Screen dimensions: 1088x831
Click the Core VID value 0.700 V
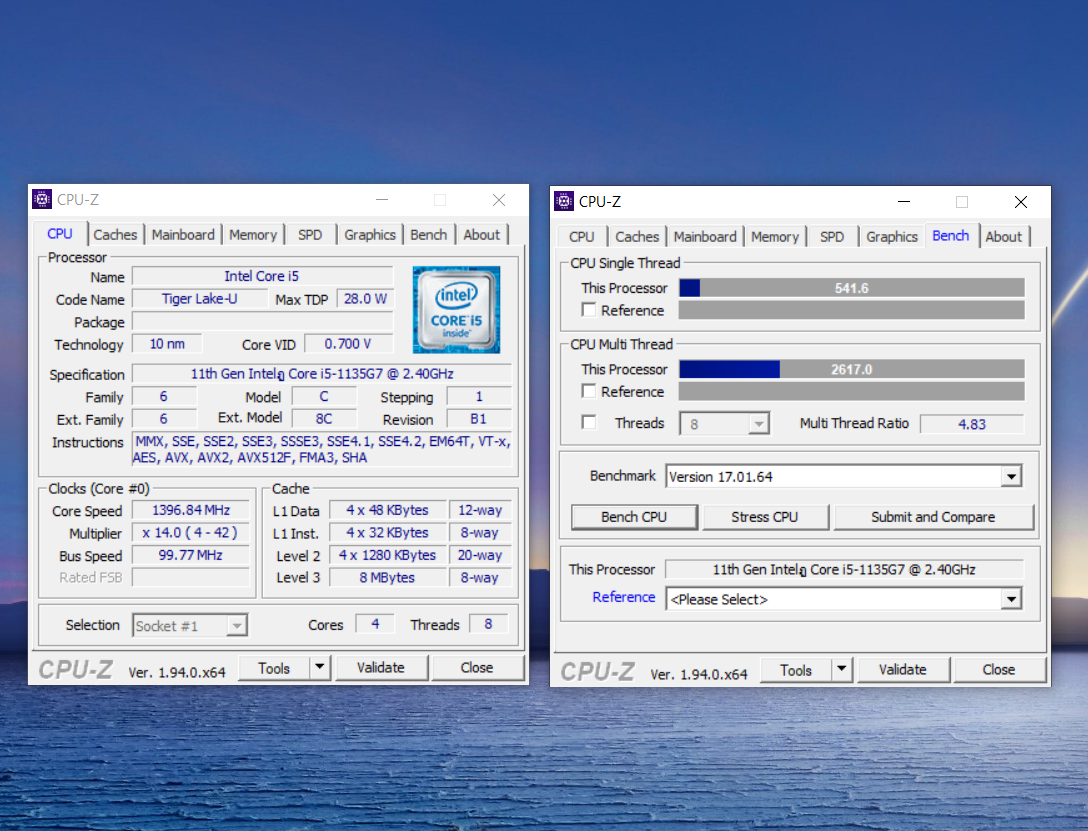(x=348, y=344)
